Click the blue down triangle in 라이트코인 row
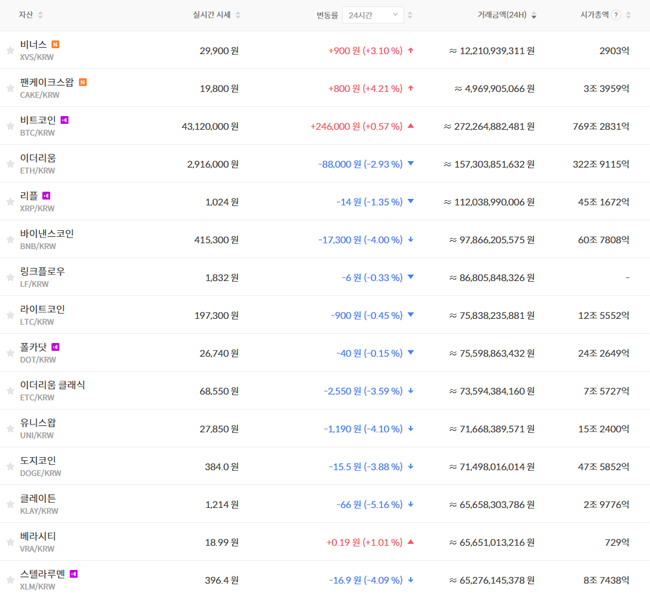The height and width of the screenshot is (596, 650). (411, 315)
